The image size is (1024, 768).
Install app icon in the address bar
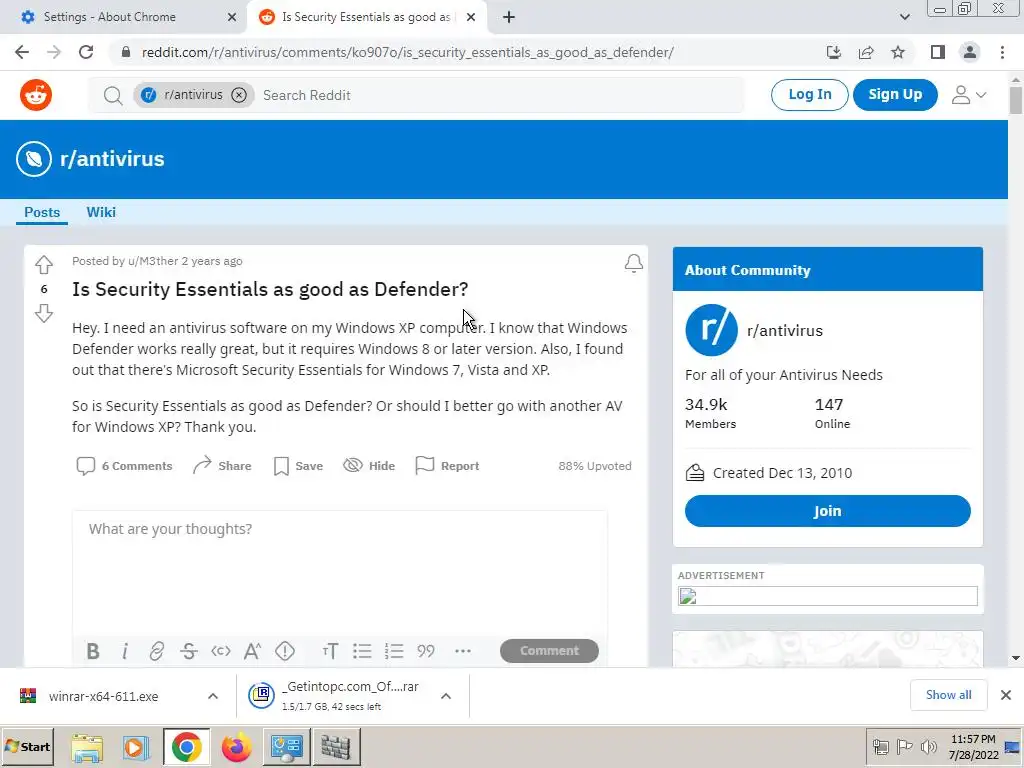tap(834, 52)
